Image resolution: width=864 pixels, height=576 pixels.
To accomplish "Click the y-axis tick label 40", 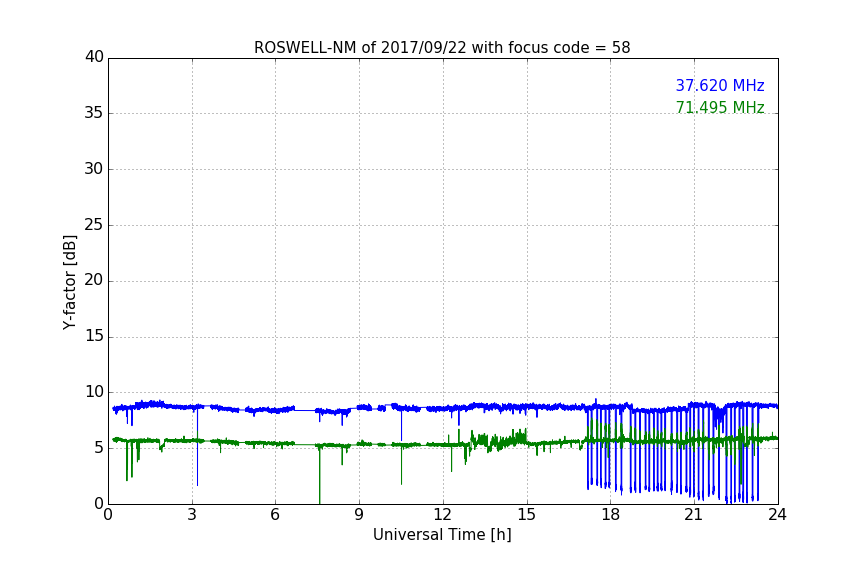I will tap(94, 57).
